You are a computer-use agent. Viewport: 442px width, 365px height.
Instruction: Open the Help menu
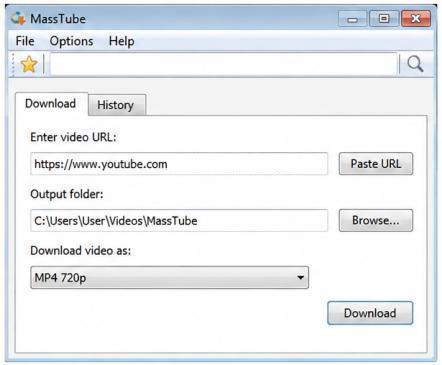coord(122,41)
